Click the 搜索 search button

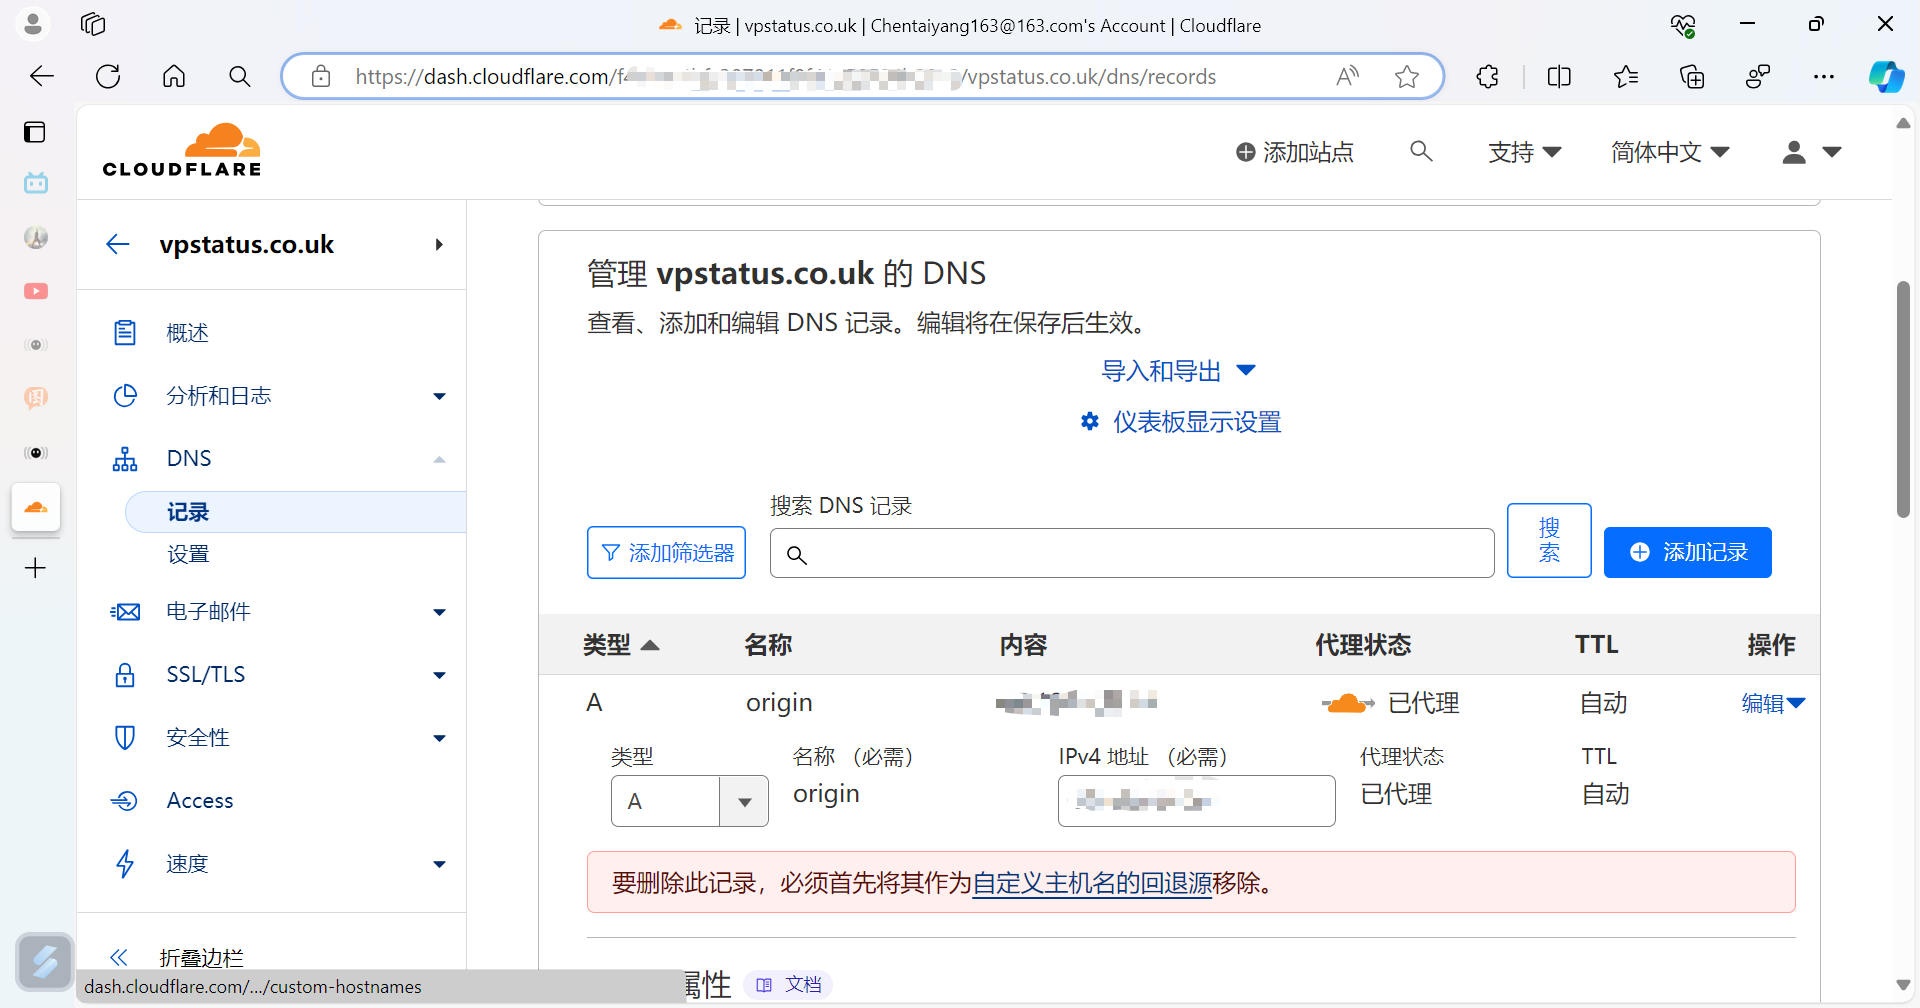click(x=1549, y=540)
